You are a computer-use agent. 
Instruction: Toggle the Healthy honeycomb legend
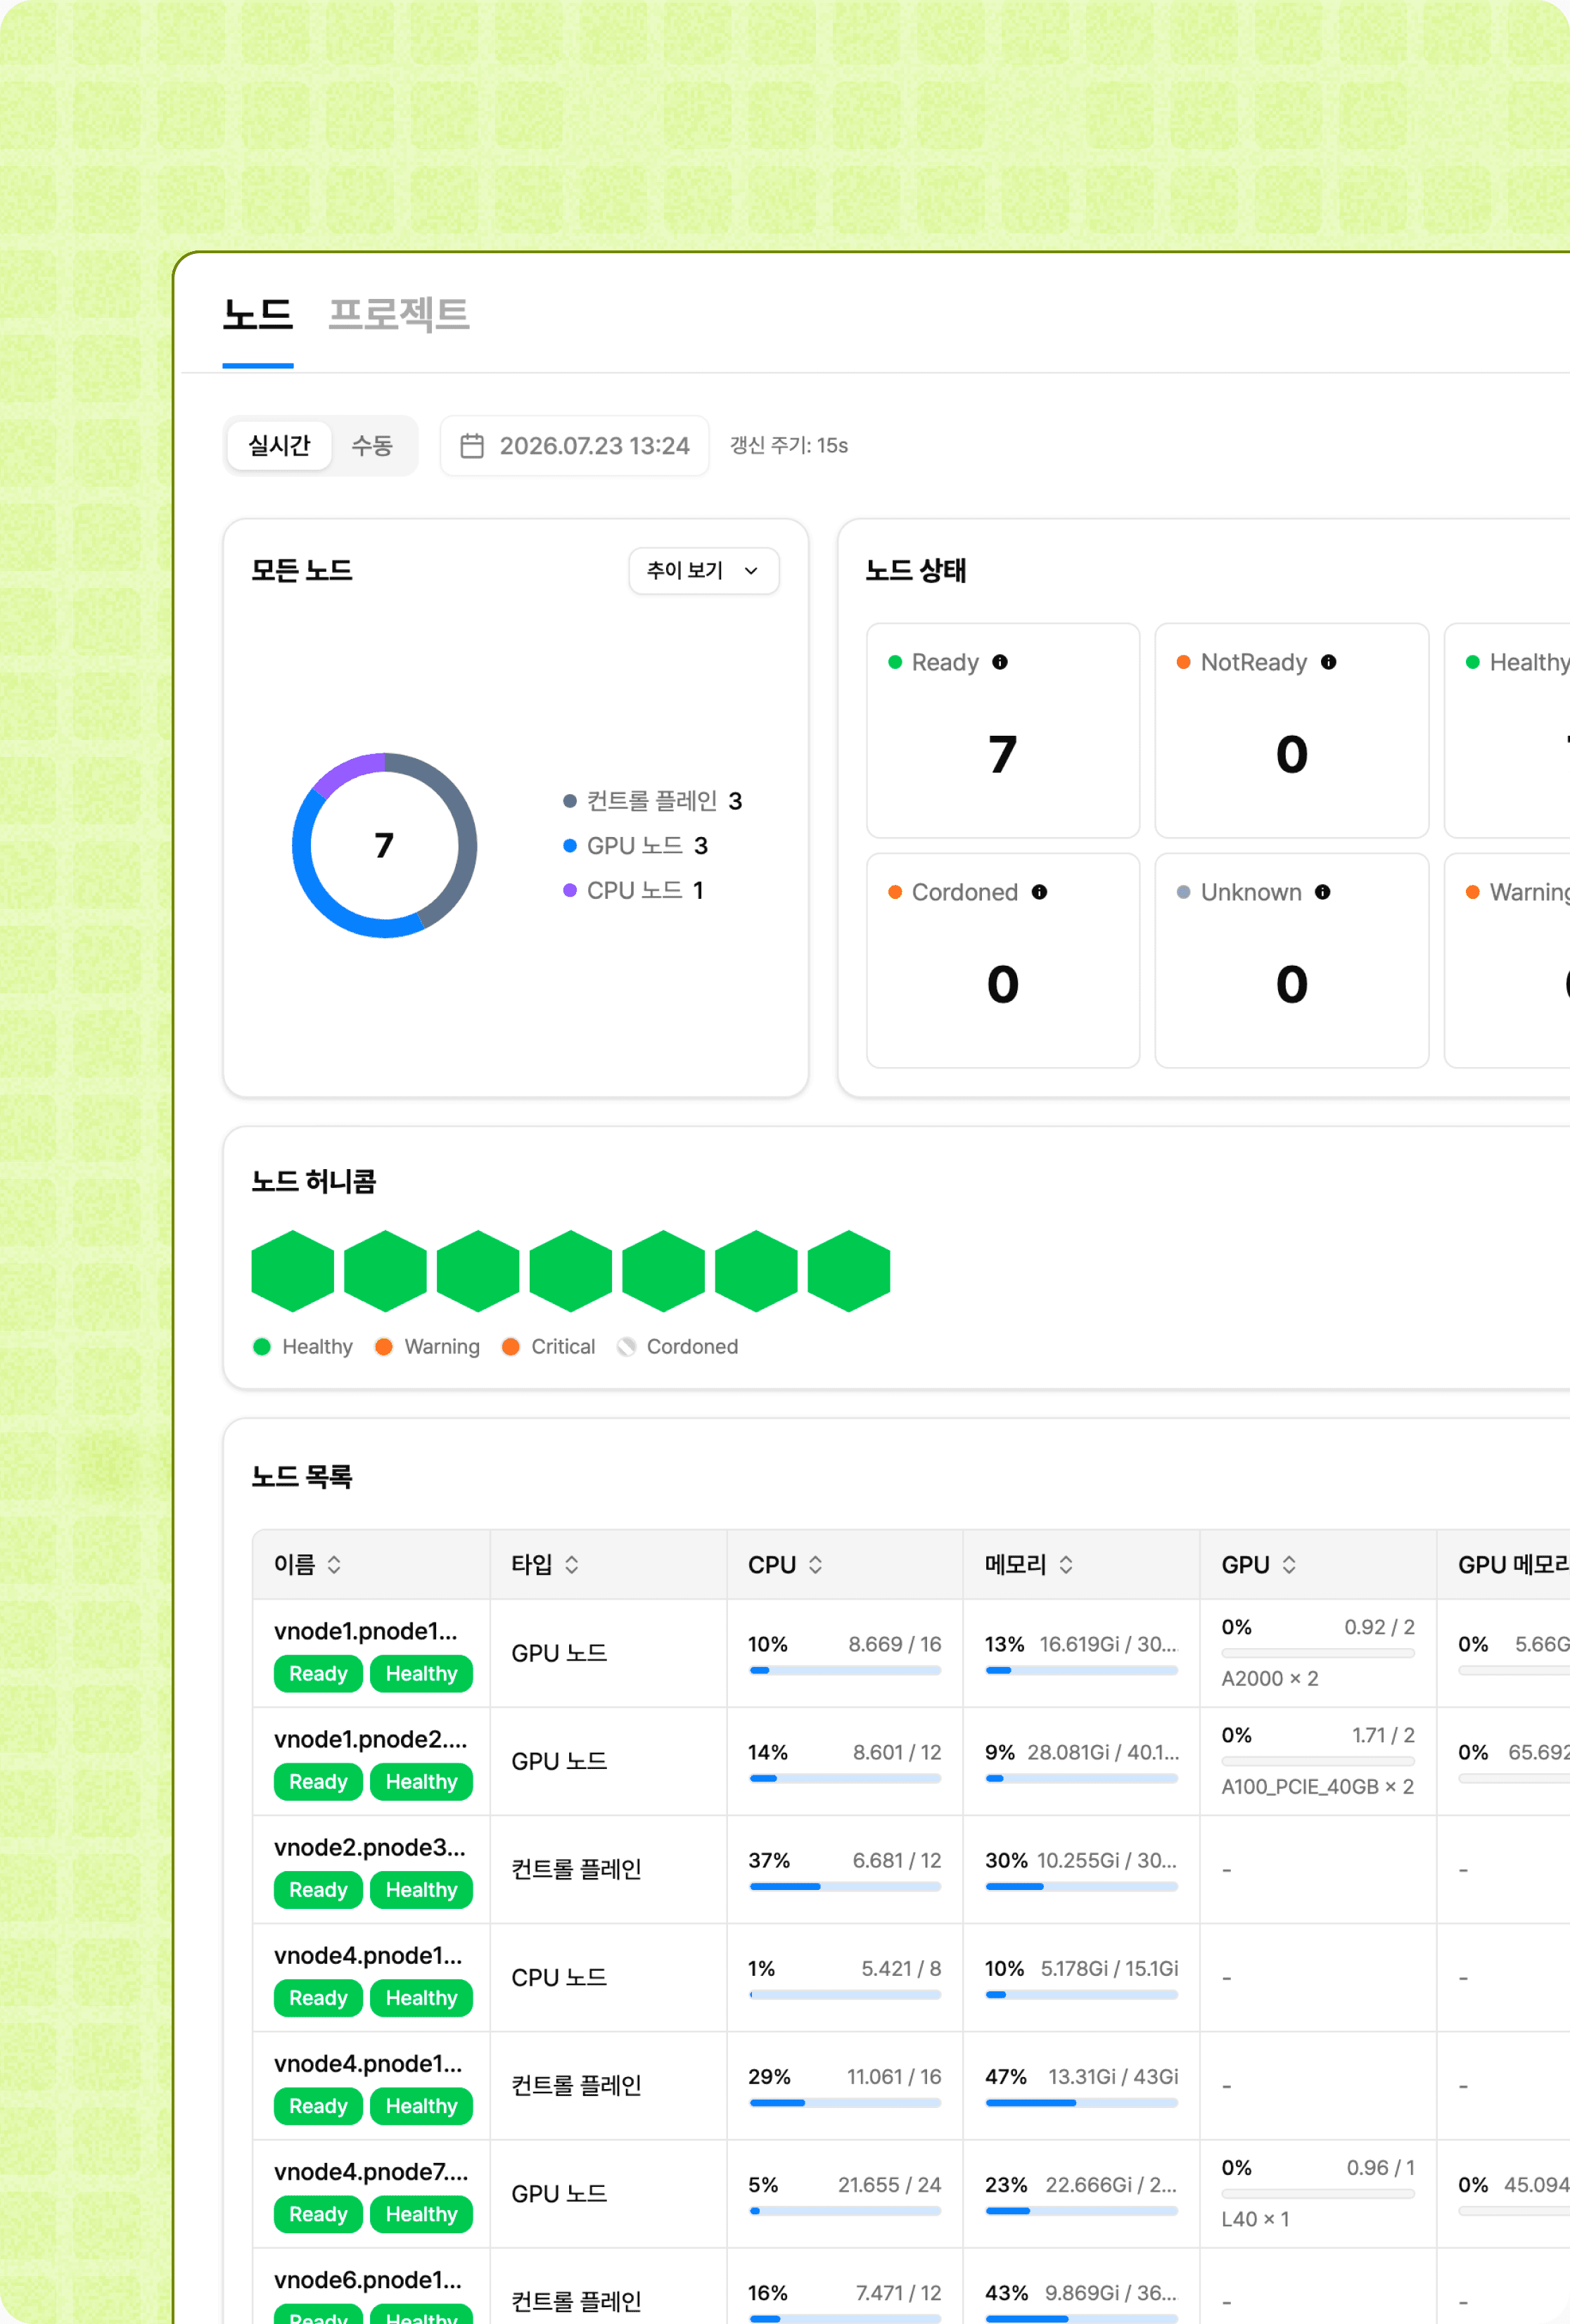(303, 1347)
